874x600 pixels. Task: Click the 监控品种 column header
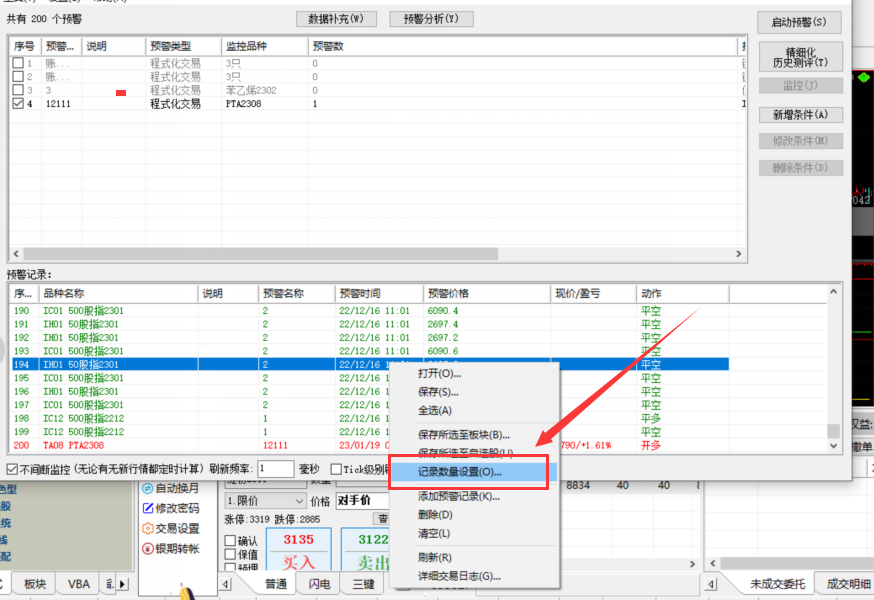265,46
